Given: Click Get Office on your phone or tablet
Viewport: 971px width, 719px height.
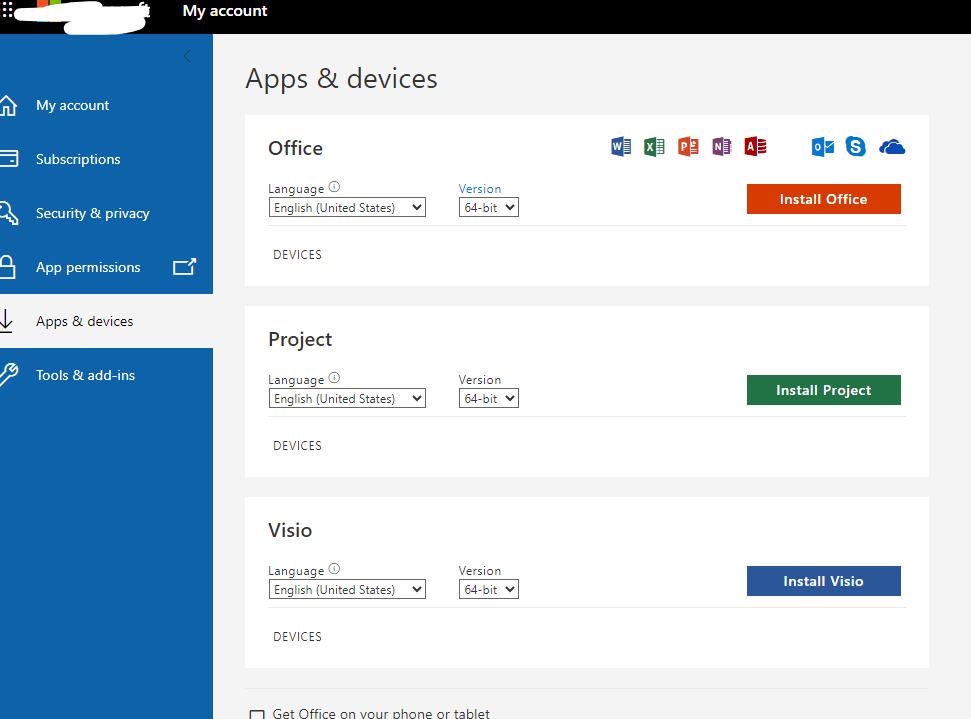Looking at the screenshot, I should (x=381, y=713).
